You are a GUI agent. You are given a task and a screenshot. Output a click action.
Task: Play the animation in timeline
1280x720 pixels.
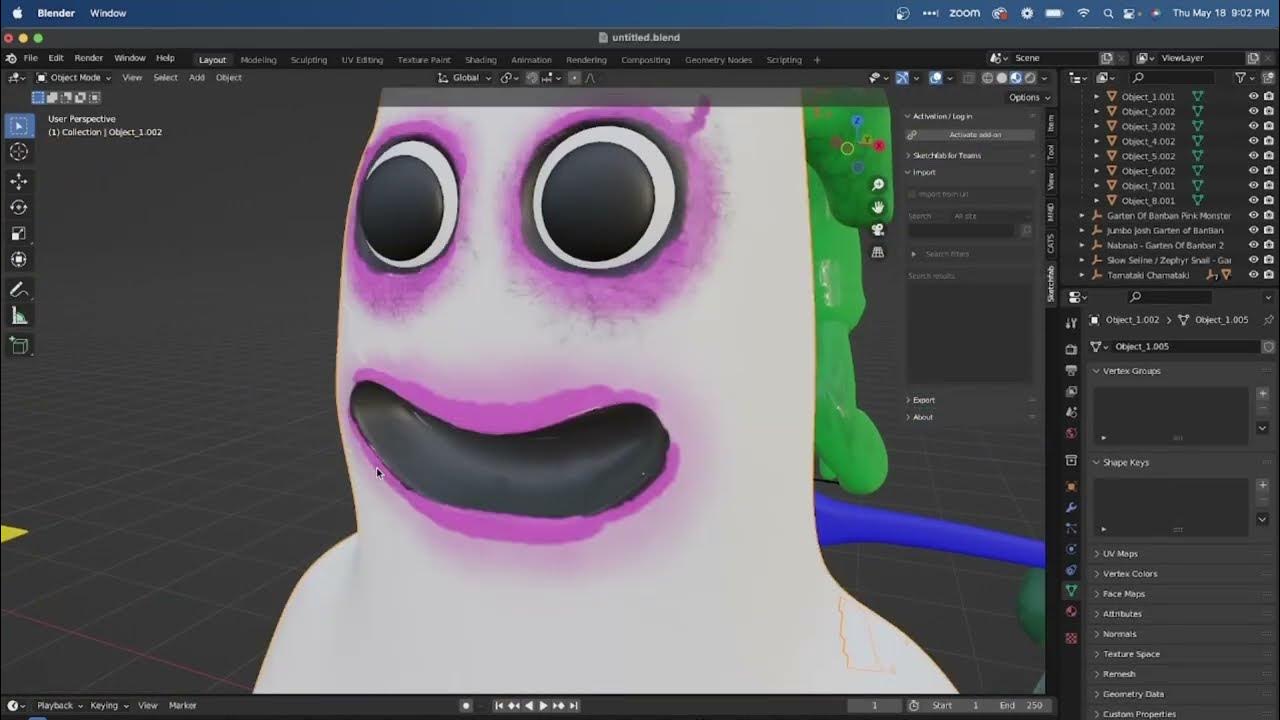pyautogui.click(x=543, y=706)
